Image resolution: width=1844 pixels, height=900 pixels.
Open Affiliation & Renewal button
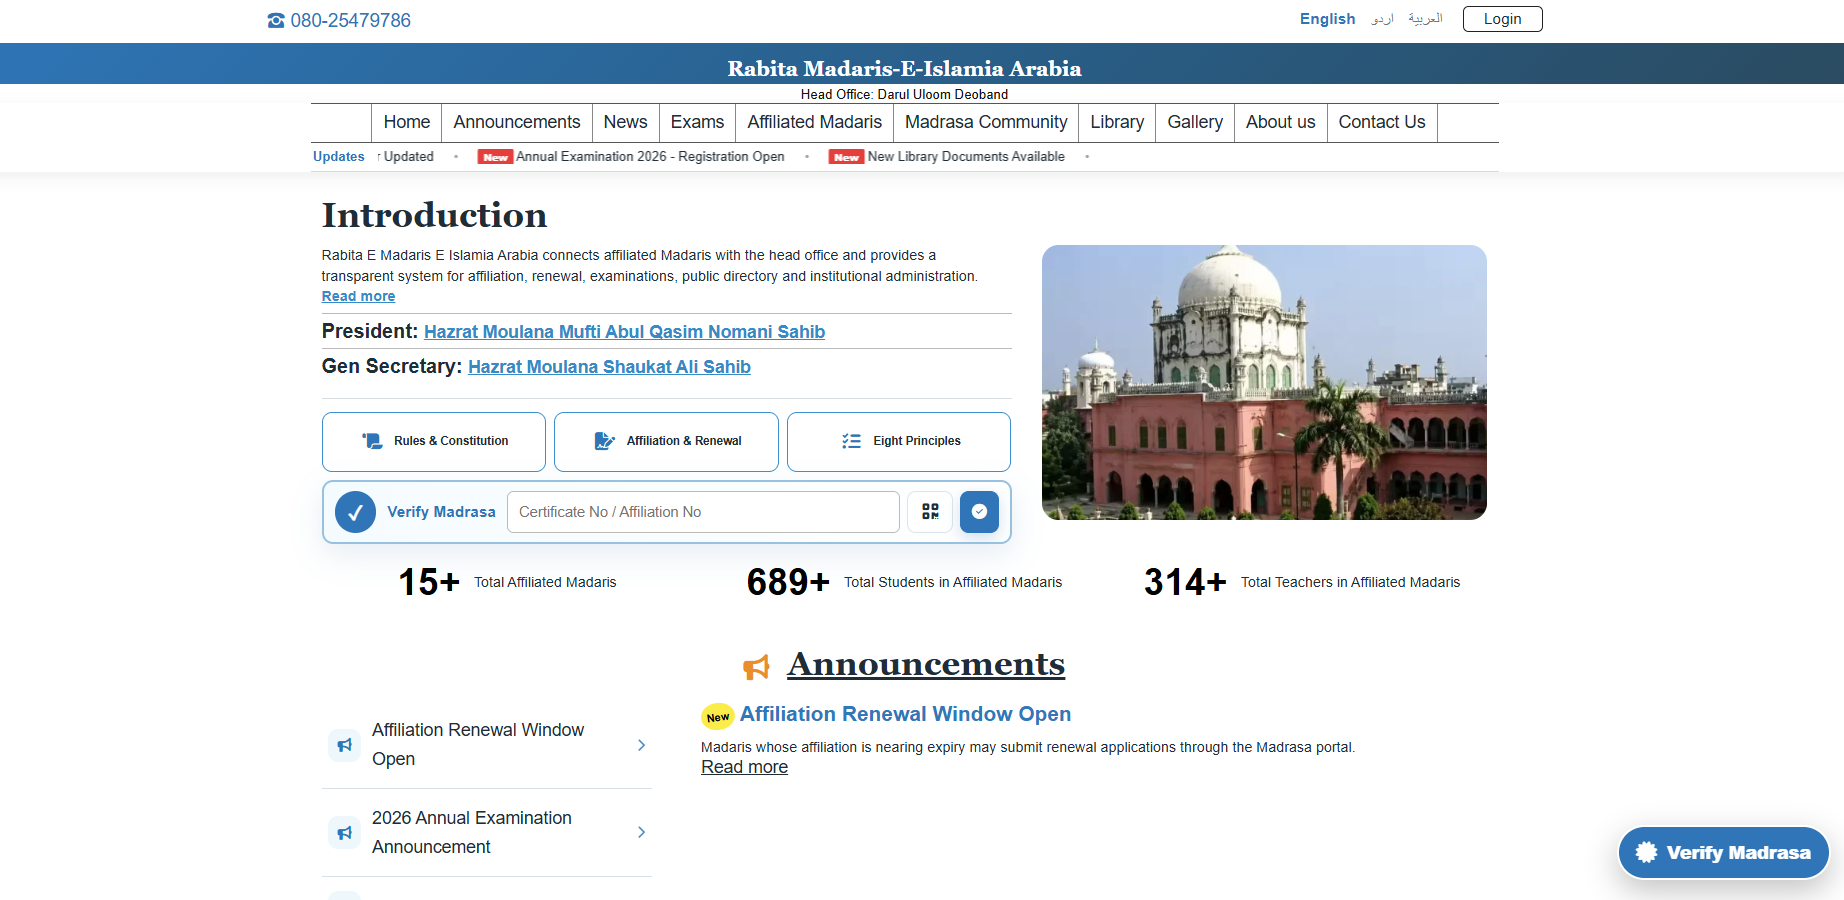[x=666, y=442]
